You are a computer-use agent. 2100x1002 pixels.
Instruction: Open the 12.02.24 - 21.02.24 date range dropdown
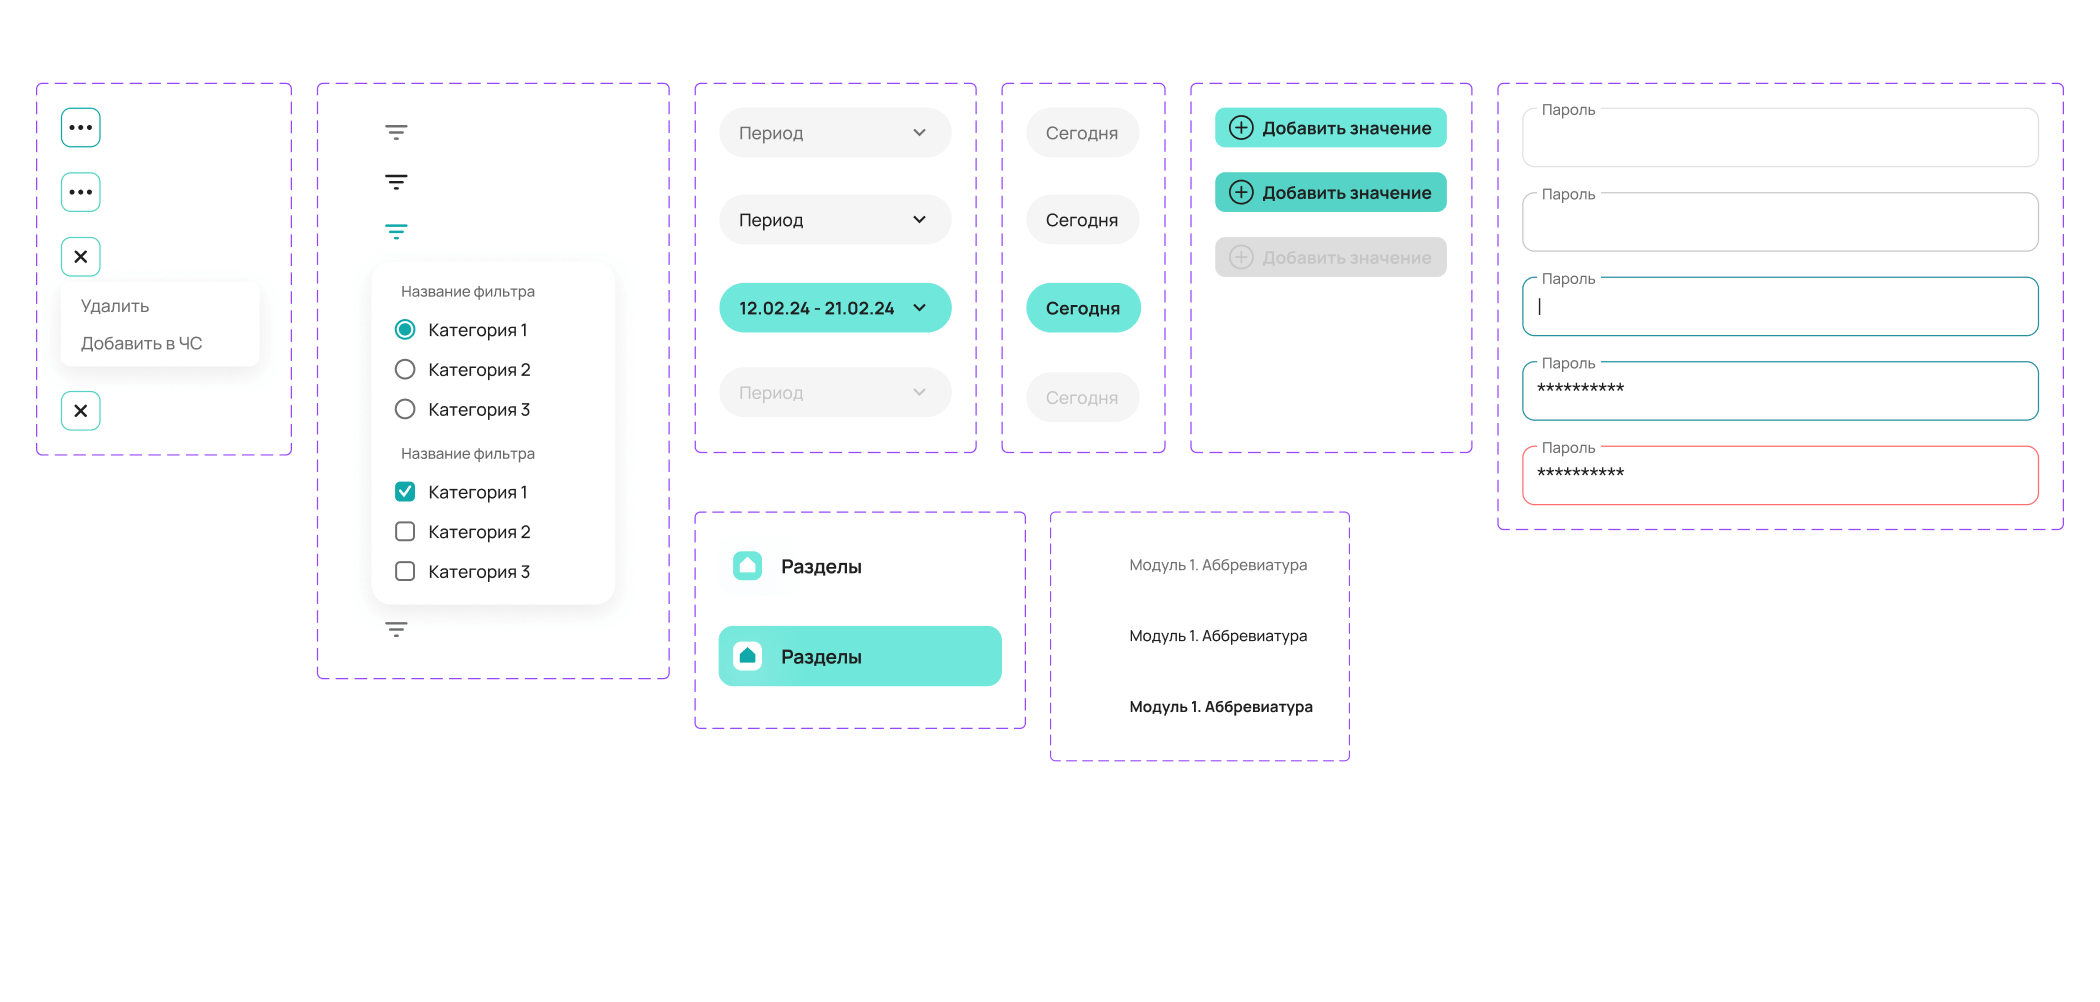[x=835, y=308]
